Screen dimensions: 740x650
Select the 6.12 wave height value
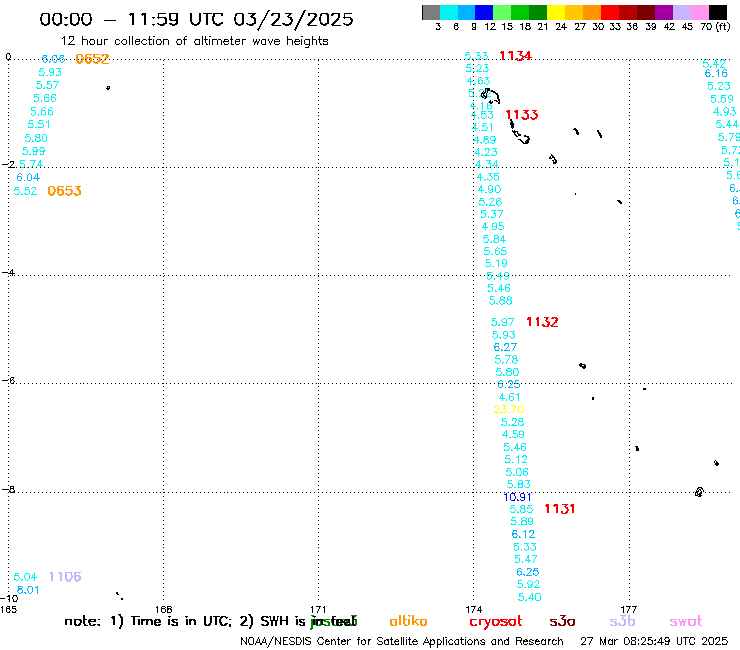pyautogui.click(x=523, y=534)
